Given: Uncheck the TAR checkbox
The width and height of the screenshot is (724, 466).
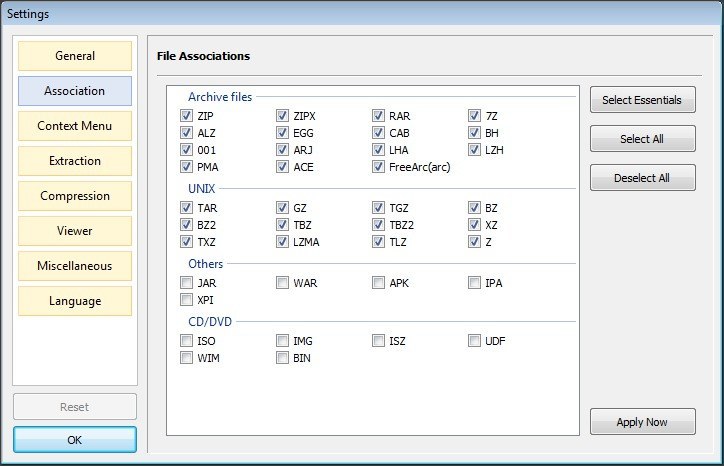Looking at the screenshot, I should (x=186, y=208).
